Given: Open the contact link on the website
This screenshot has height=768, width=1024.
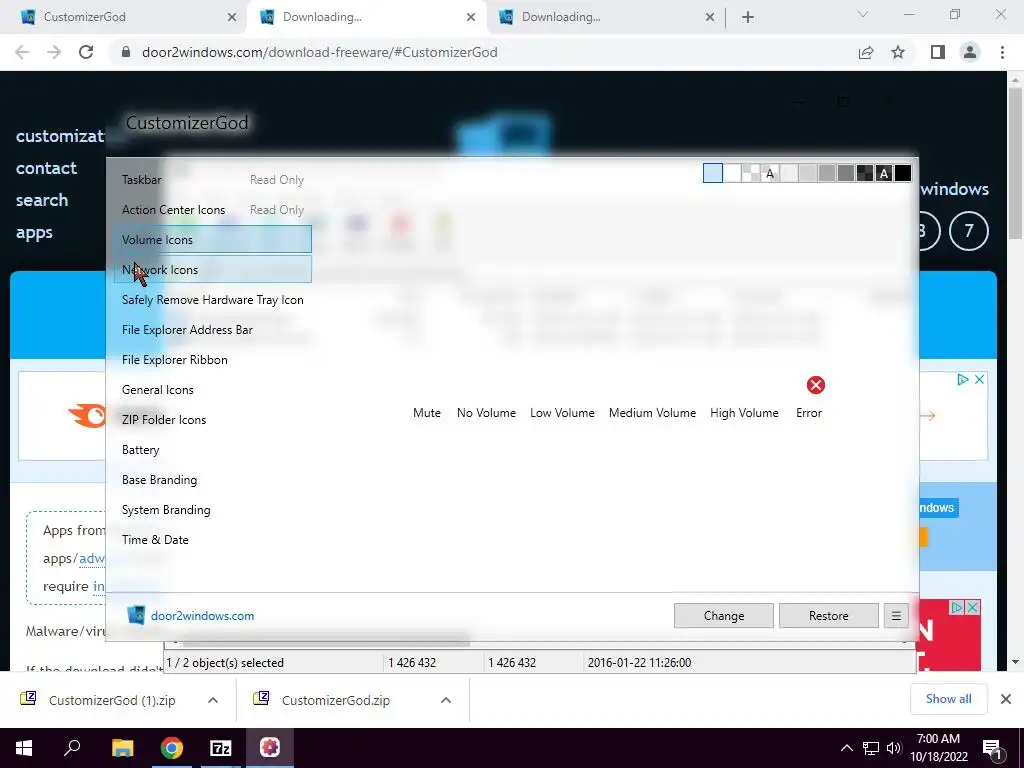Looking at the screenshot, I should pos(46,168).
